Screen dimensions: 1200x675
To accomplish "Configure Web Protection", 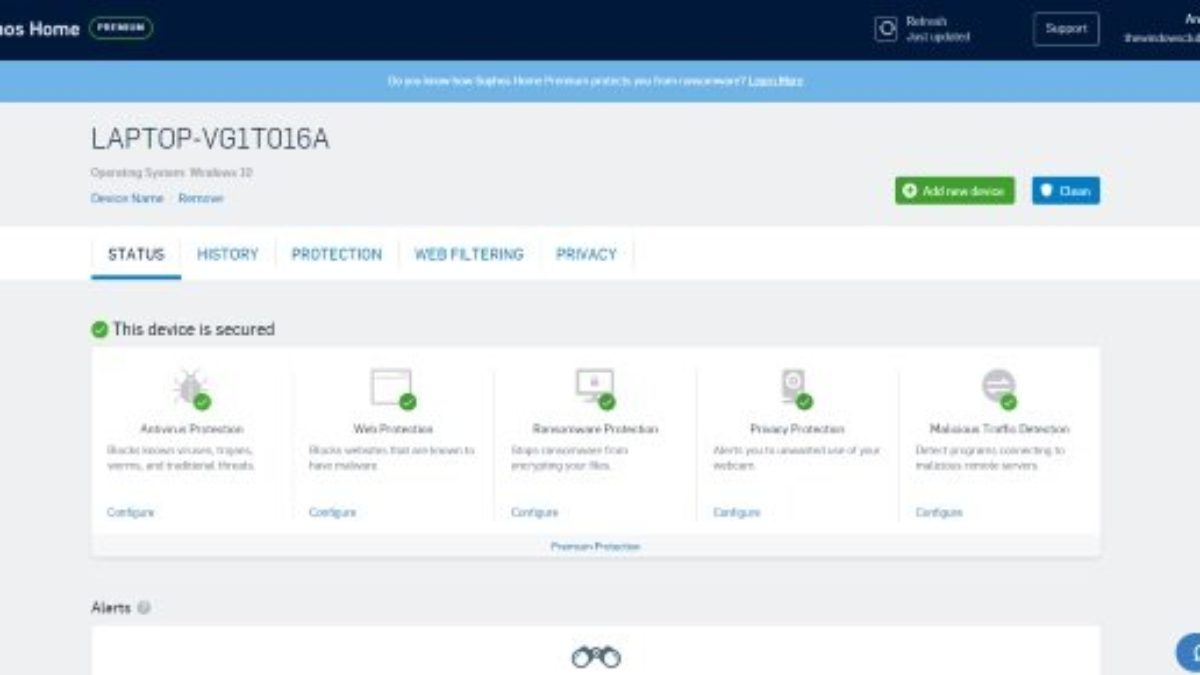I will [x=333, y=512].
